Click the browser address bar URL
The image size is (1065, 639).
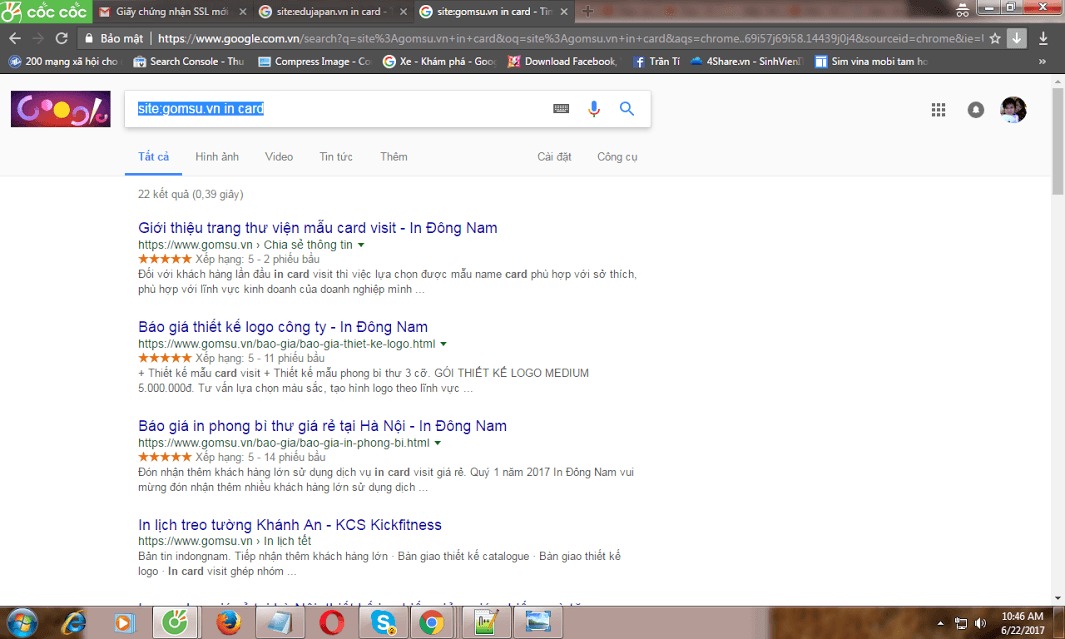pyautogui.click(x=569, y=39)
